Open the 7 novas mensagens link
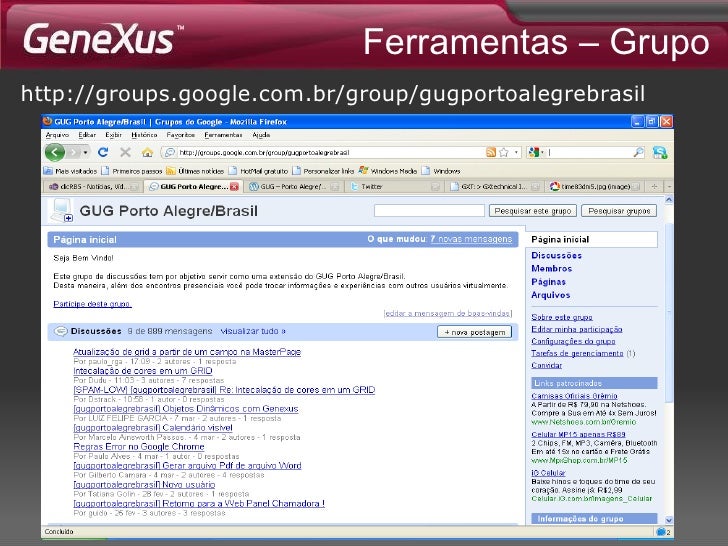The width and height of the screenshot is (728, 546). [x=471, y=239]
